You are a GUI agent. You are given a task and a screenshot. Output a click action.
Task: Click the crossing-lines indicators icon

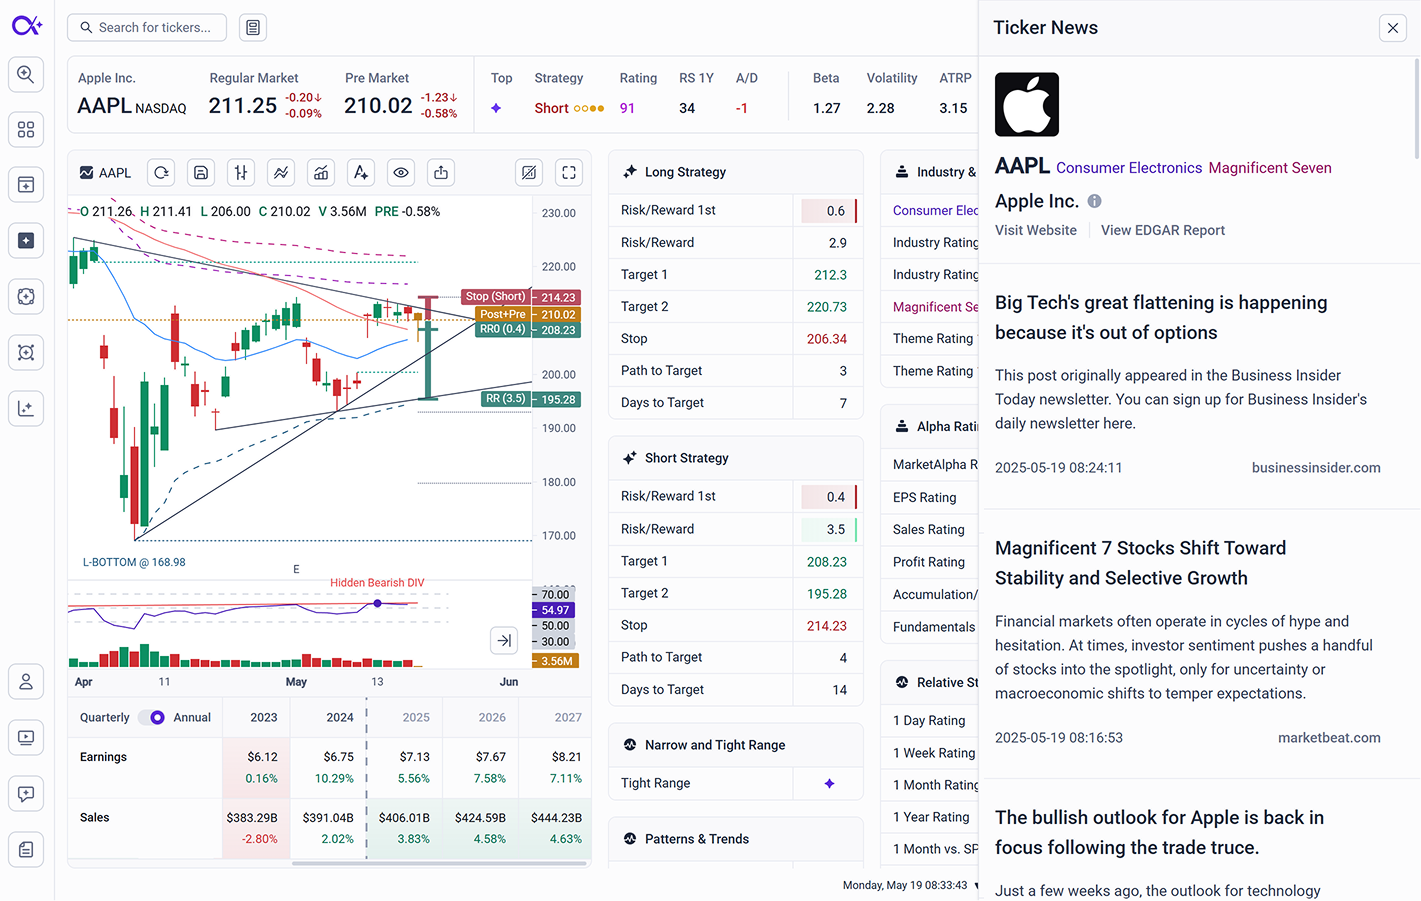(281, 173)
